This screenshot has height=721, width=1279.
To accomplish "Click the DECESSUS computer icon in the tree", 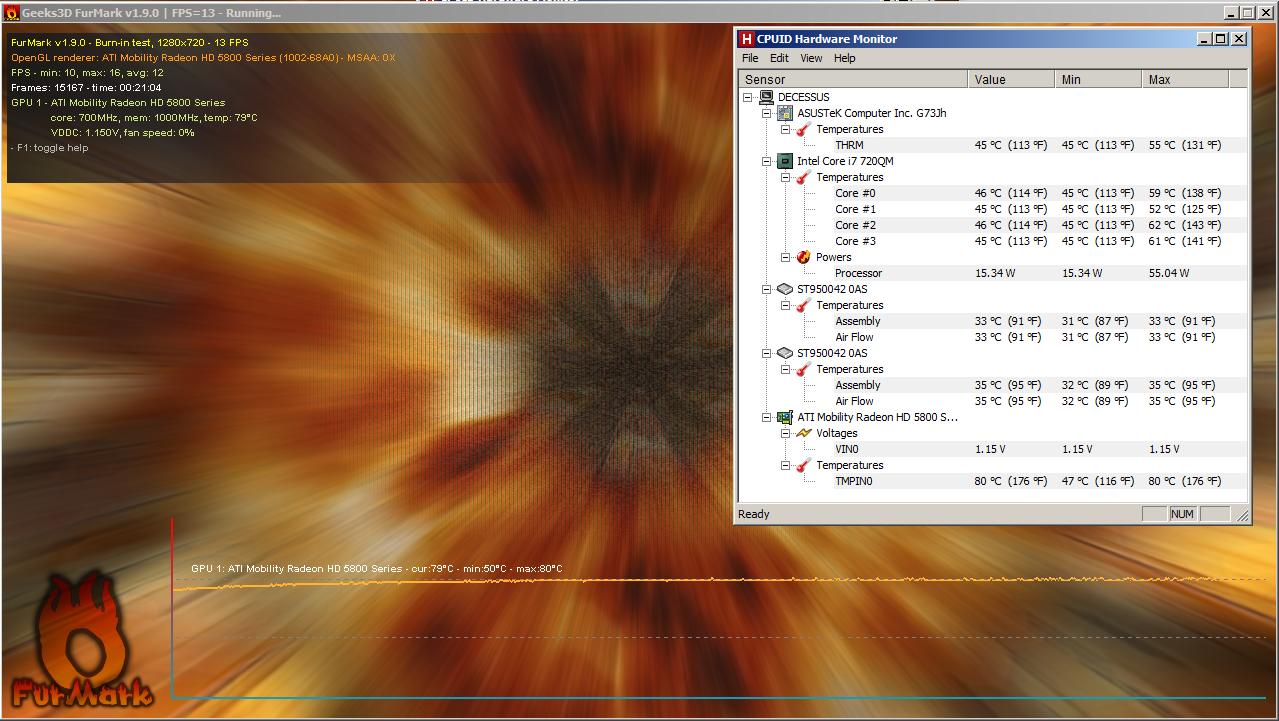I will click(766, 97).
